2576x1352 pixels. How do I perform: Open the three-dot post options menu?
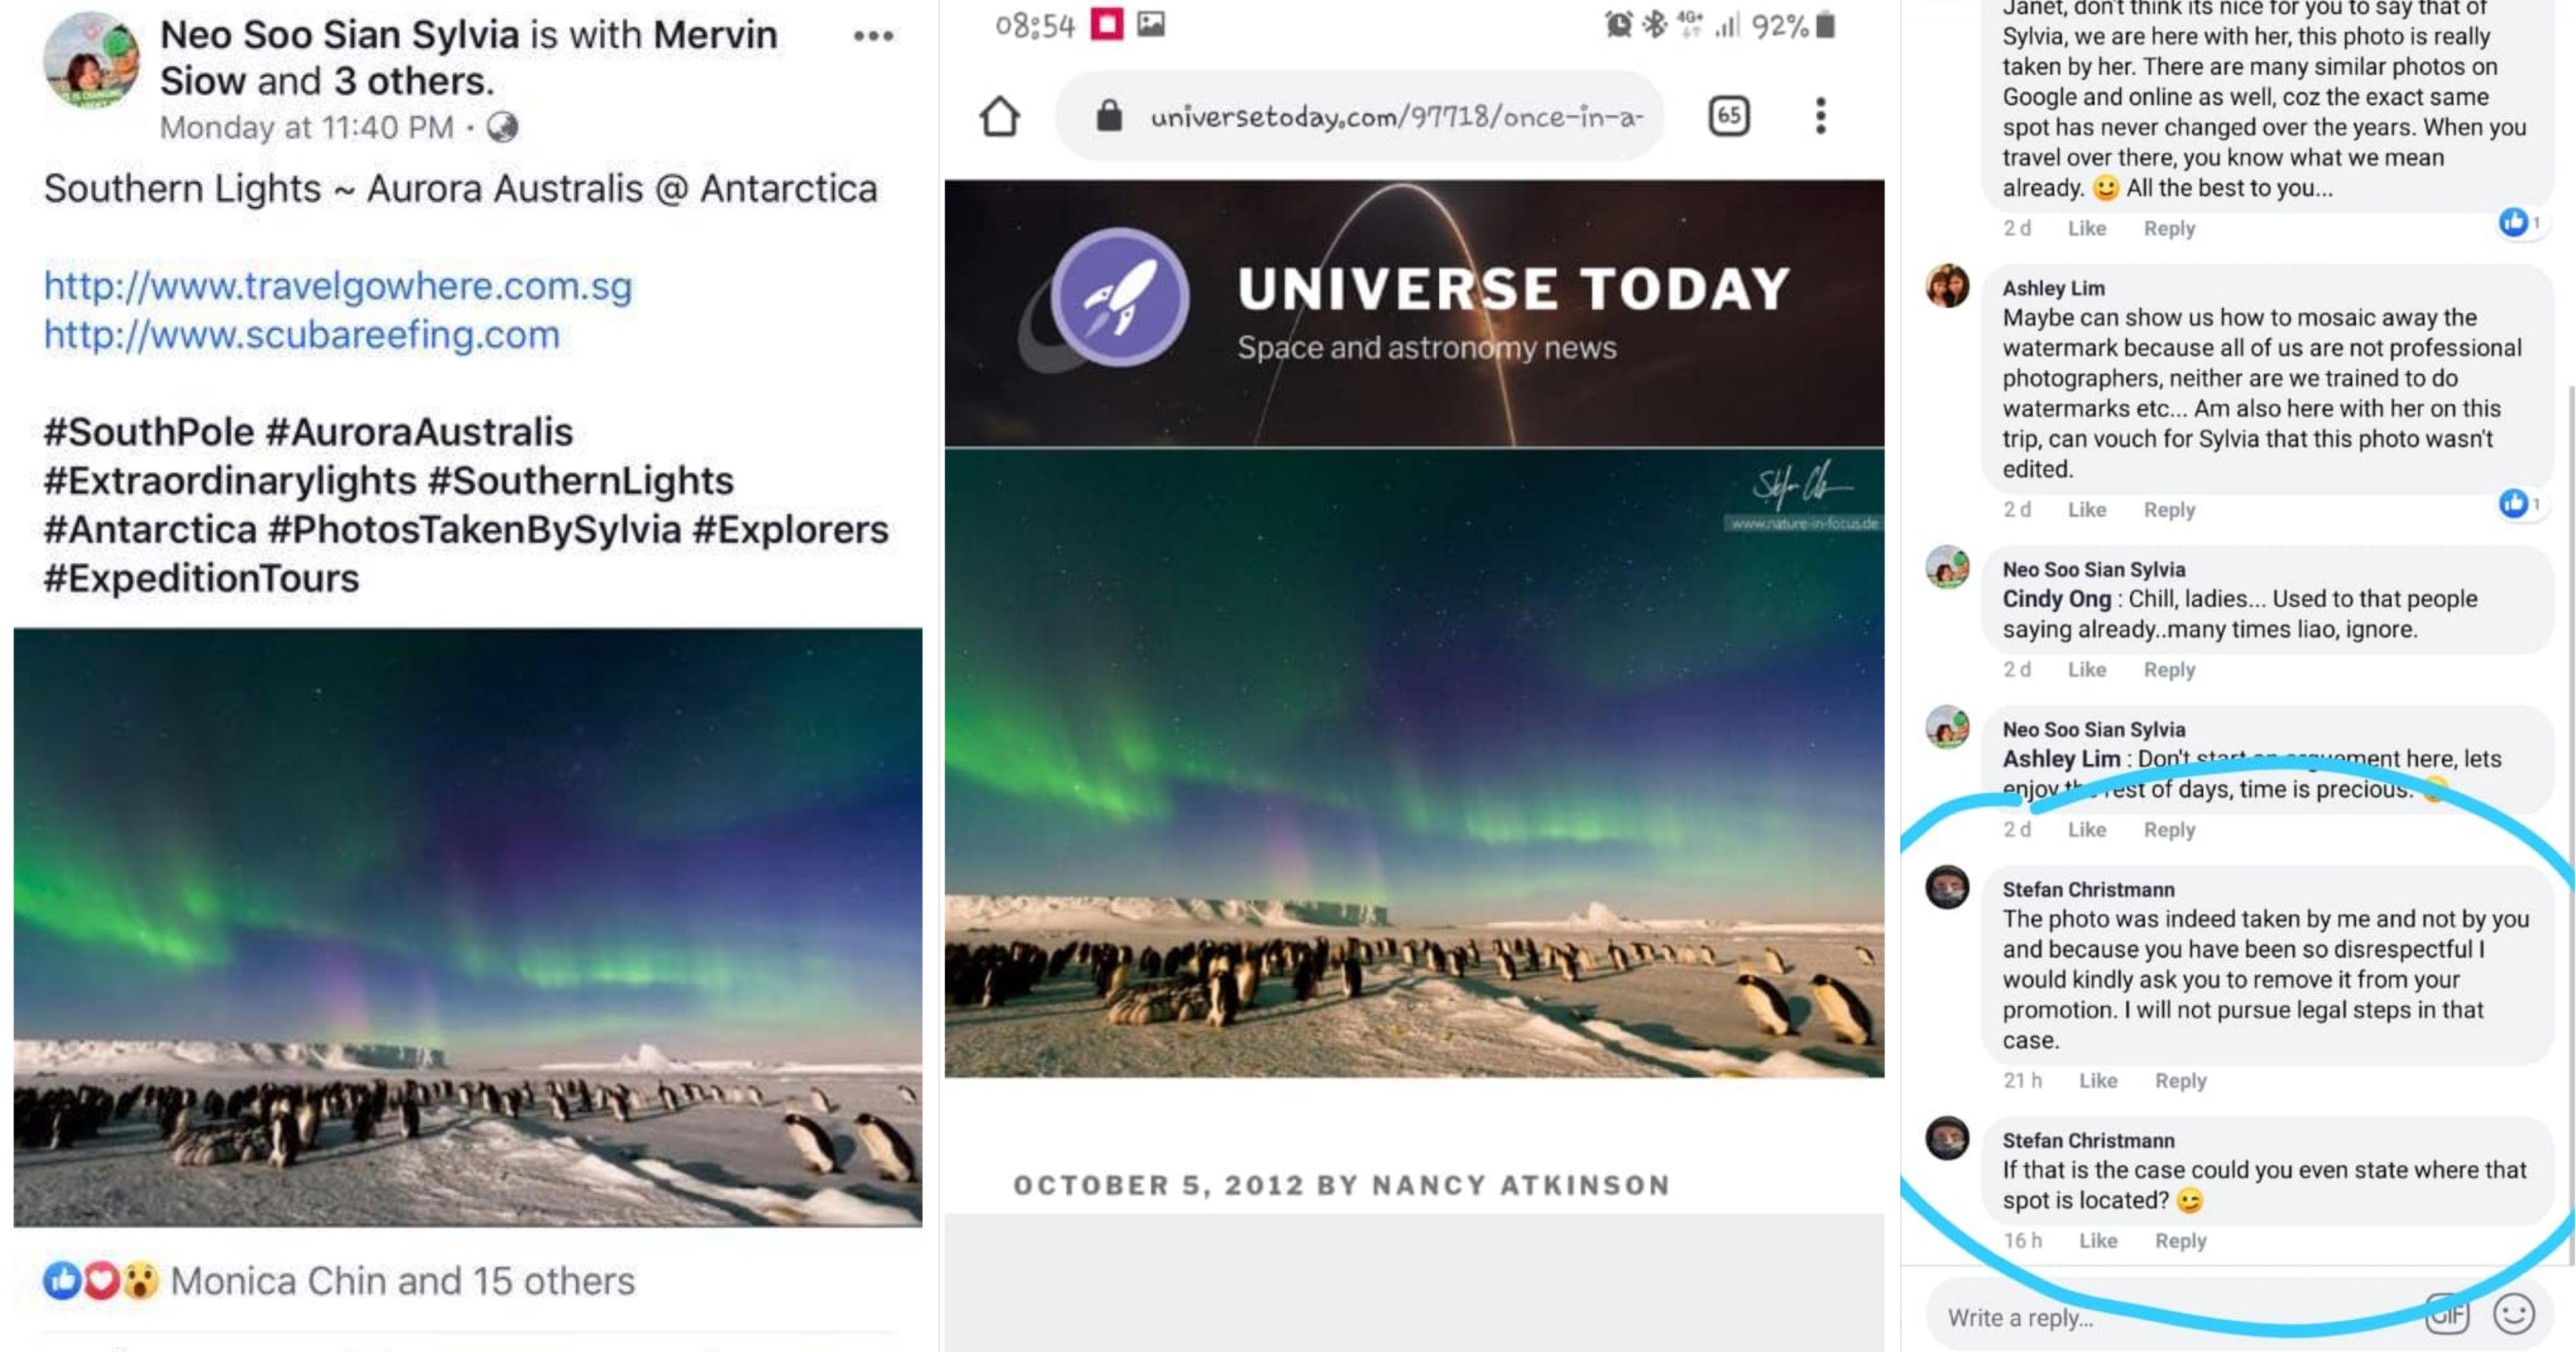[x=873, y=36]
